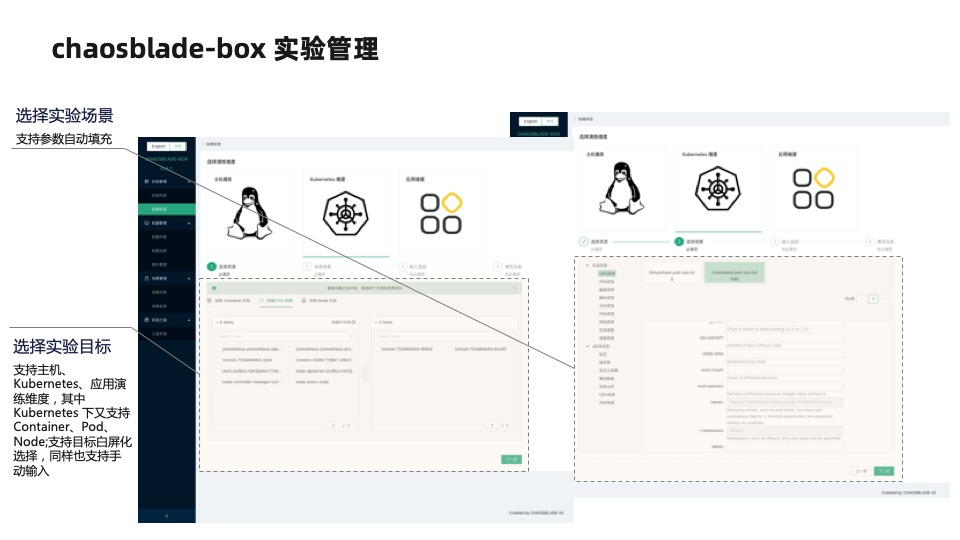Viewport: 960px width, 540px height.
Task: Click the 实验管理 sidebar section icon
Action: click(x=147, y=182)
